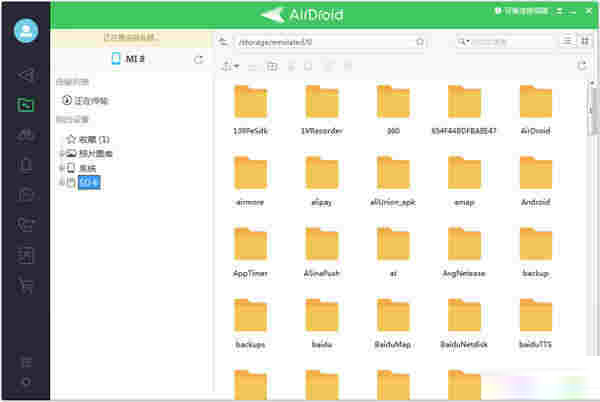Image resolution: width=600 pixels, height=402 pixels.
Task: Switch to grid view layout
Action: coord(585,41)
